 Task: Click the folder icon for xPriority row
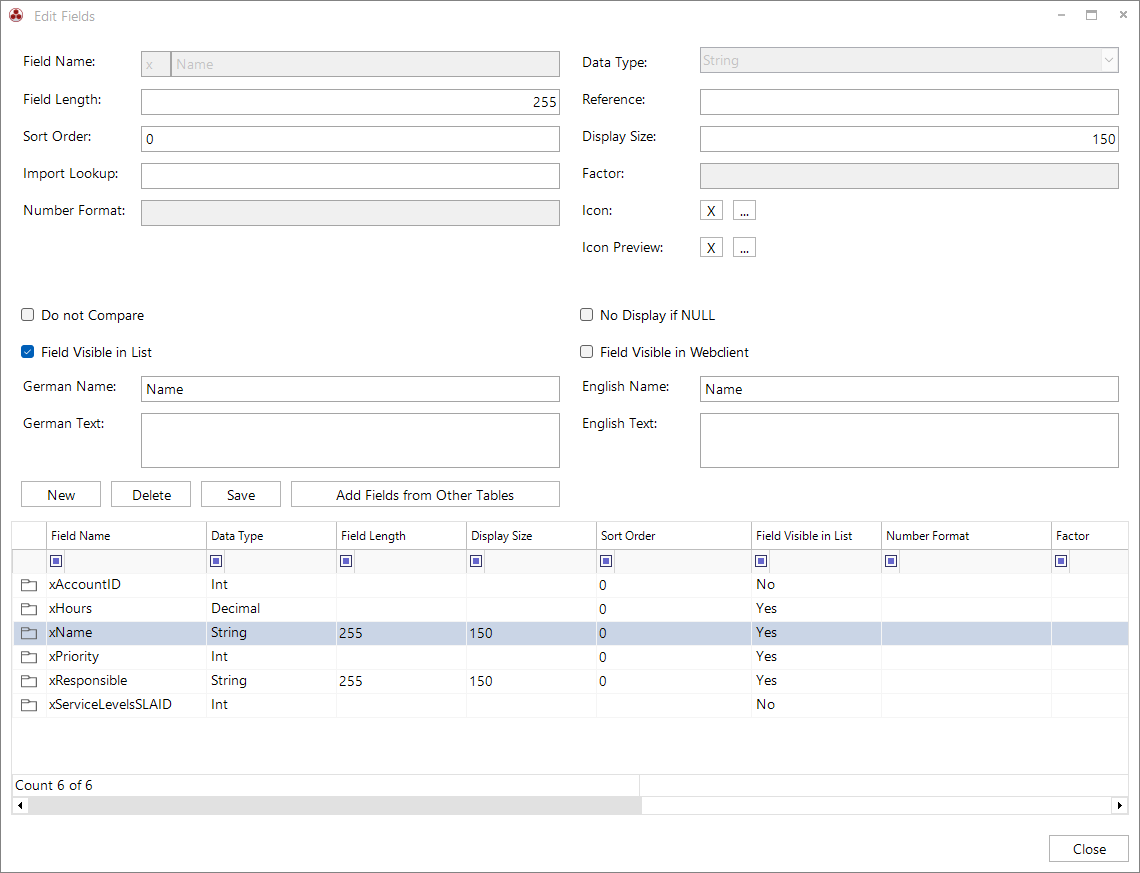[x=29, y=657]
